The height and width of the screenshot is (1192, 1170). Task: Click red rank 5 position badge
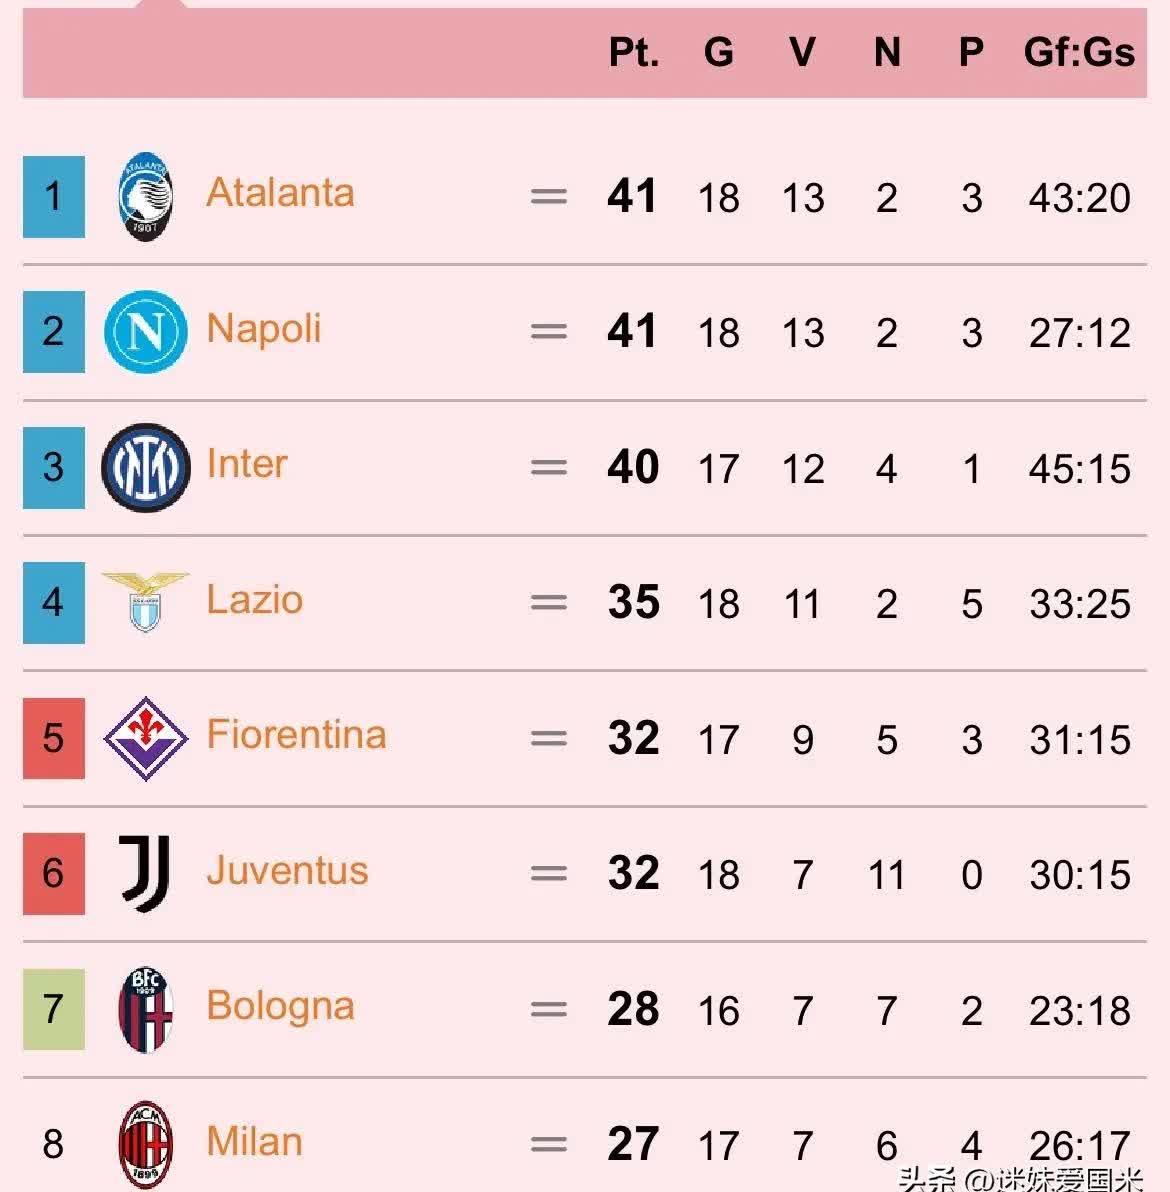[54, 738]
